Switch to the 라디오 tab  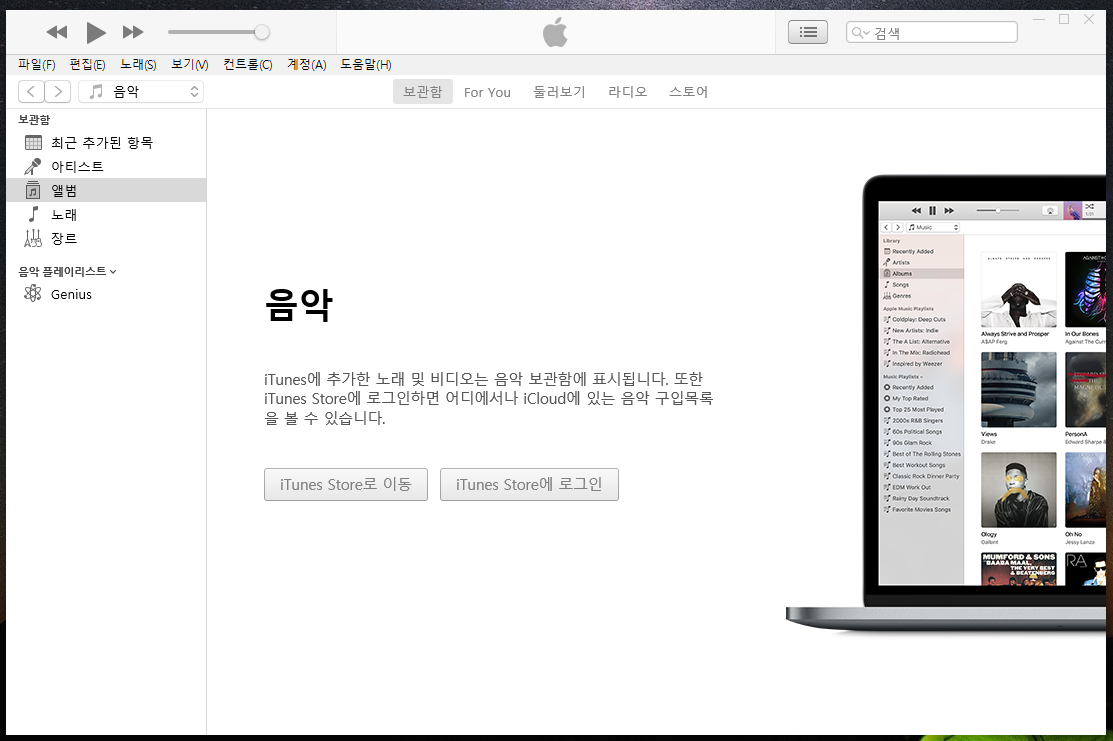point(627,92)
